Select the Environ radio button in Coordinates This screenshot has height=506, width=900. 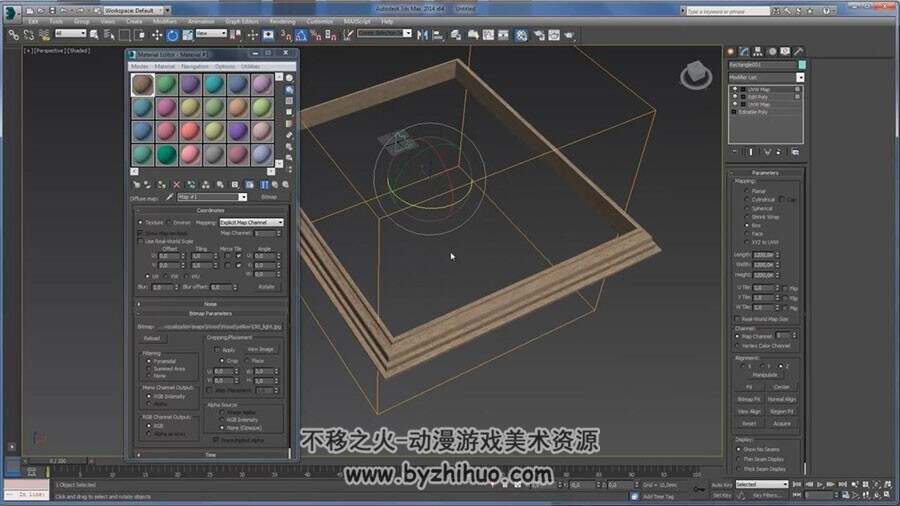(x=169, y=223)
